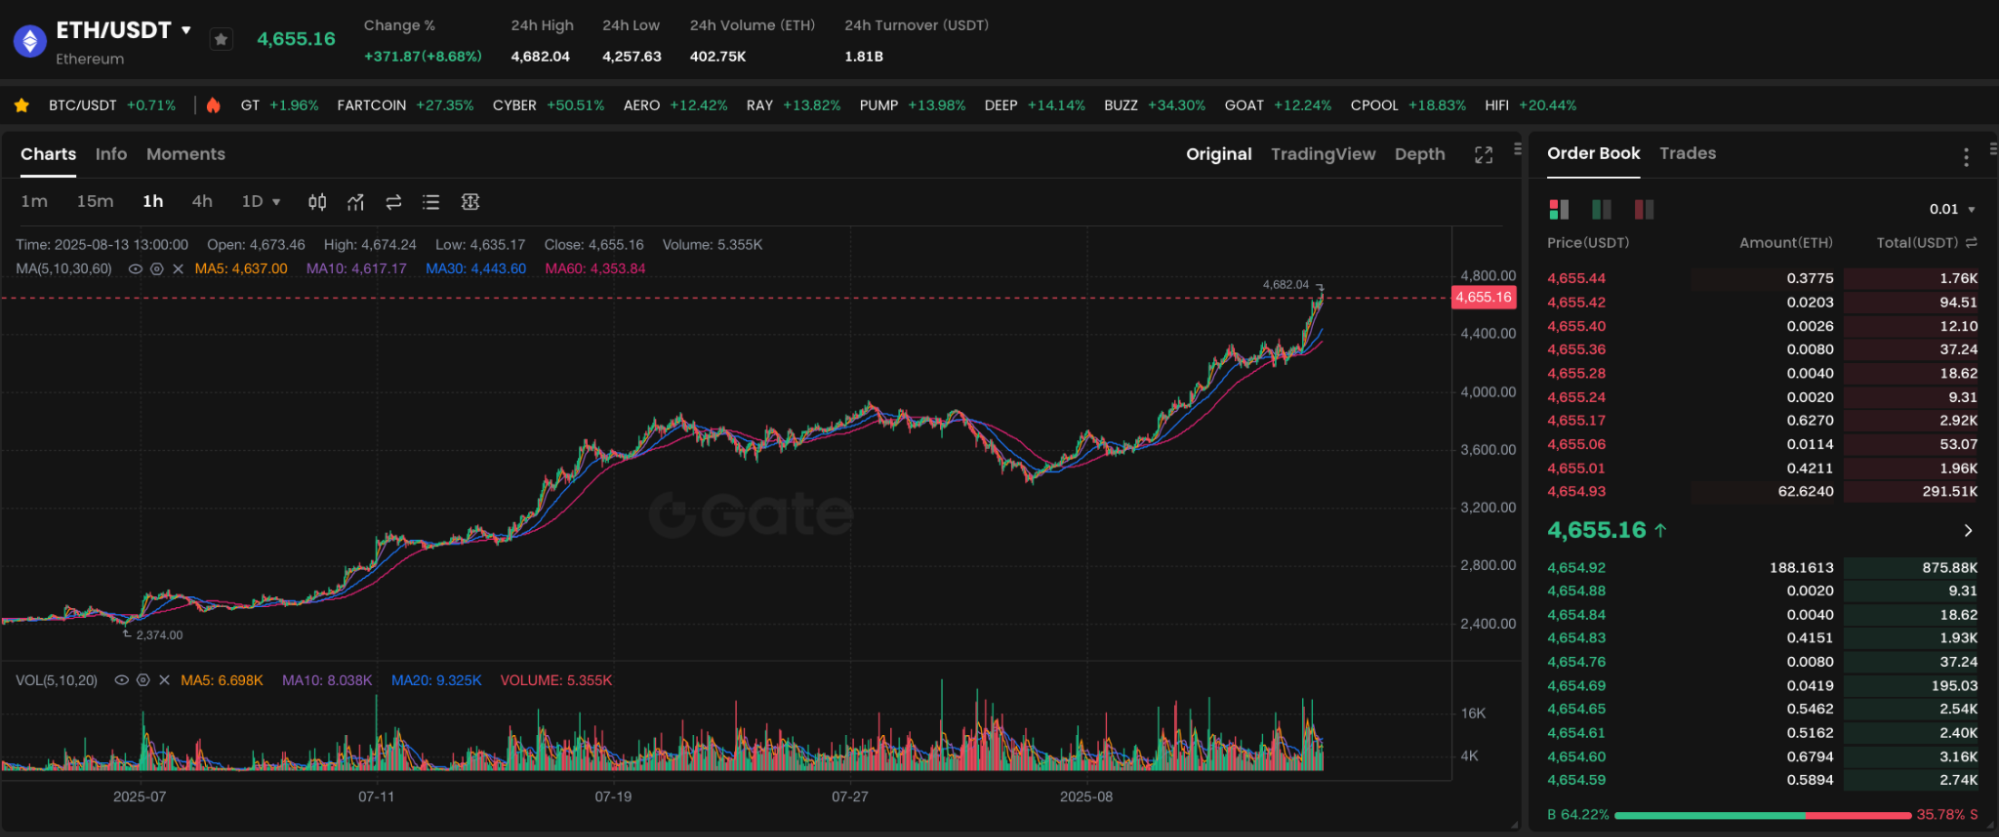Switch chart to TradingView view
Viewport: 1999px width, 838px height.
(x=1322, y=154)
